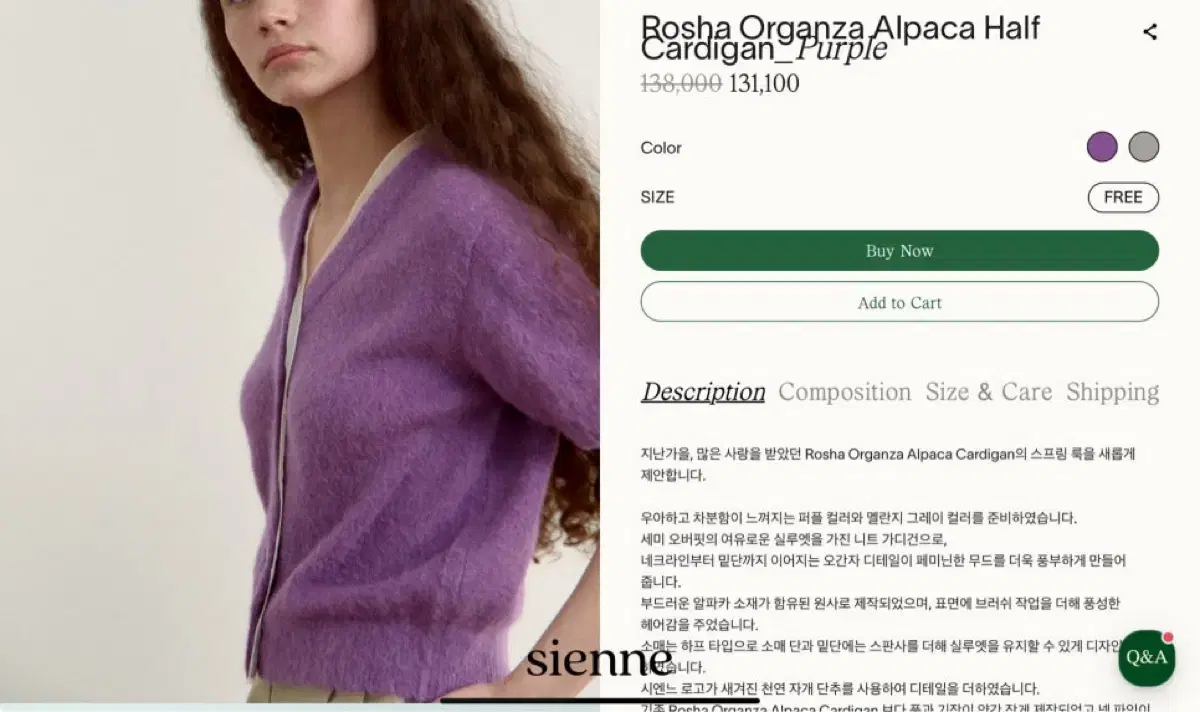Select the purple color swatch
1200x712 pixels.
(x=1102, y=147)
